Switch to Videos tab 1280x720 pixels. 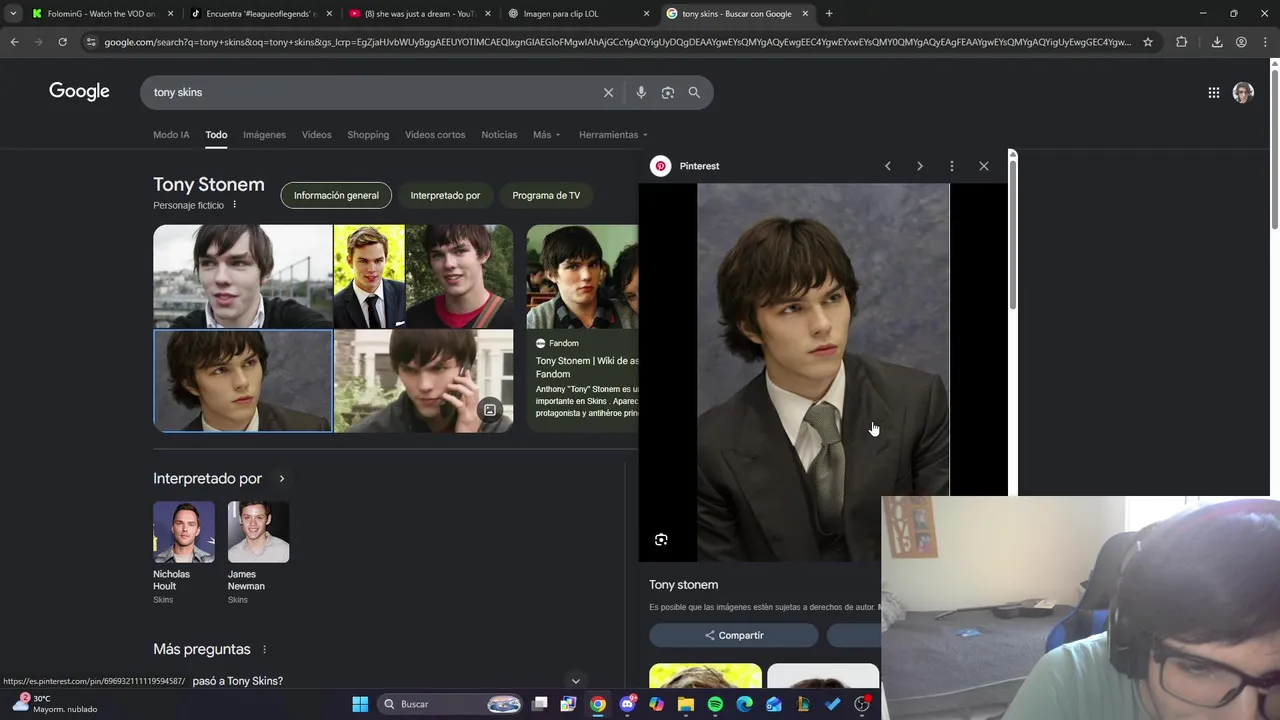pos(316,135)
